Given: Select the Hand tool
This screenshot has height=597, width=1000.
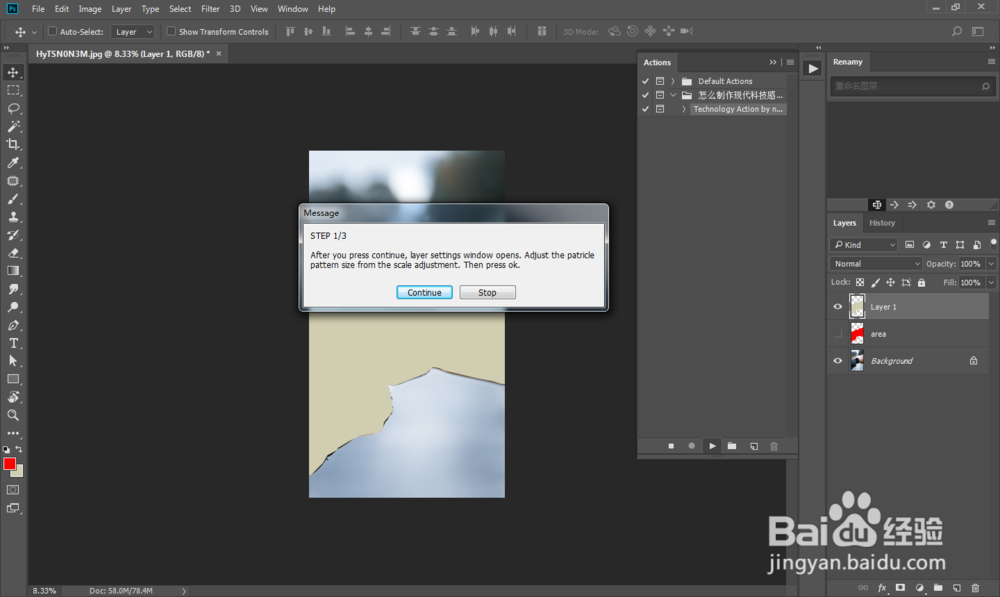Looking at the screenshot, I should (13, 397).
